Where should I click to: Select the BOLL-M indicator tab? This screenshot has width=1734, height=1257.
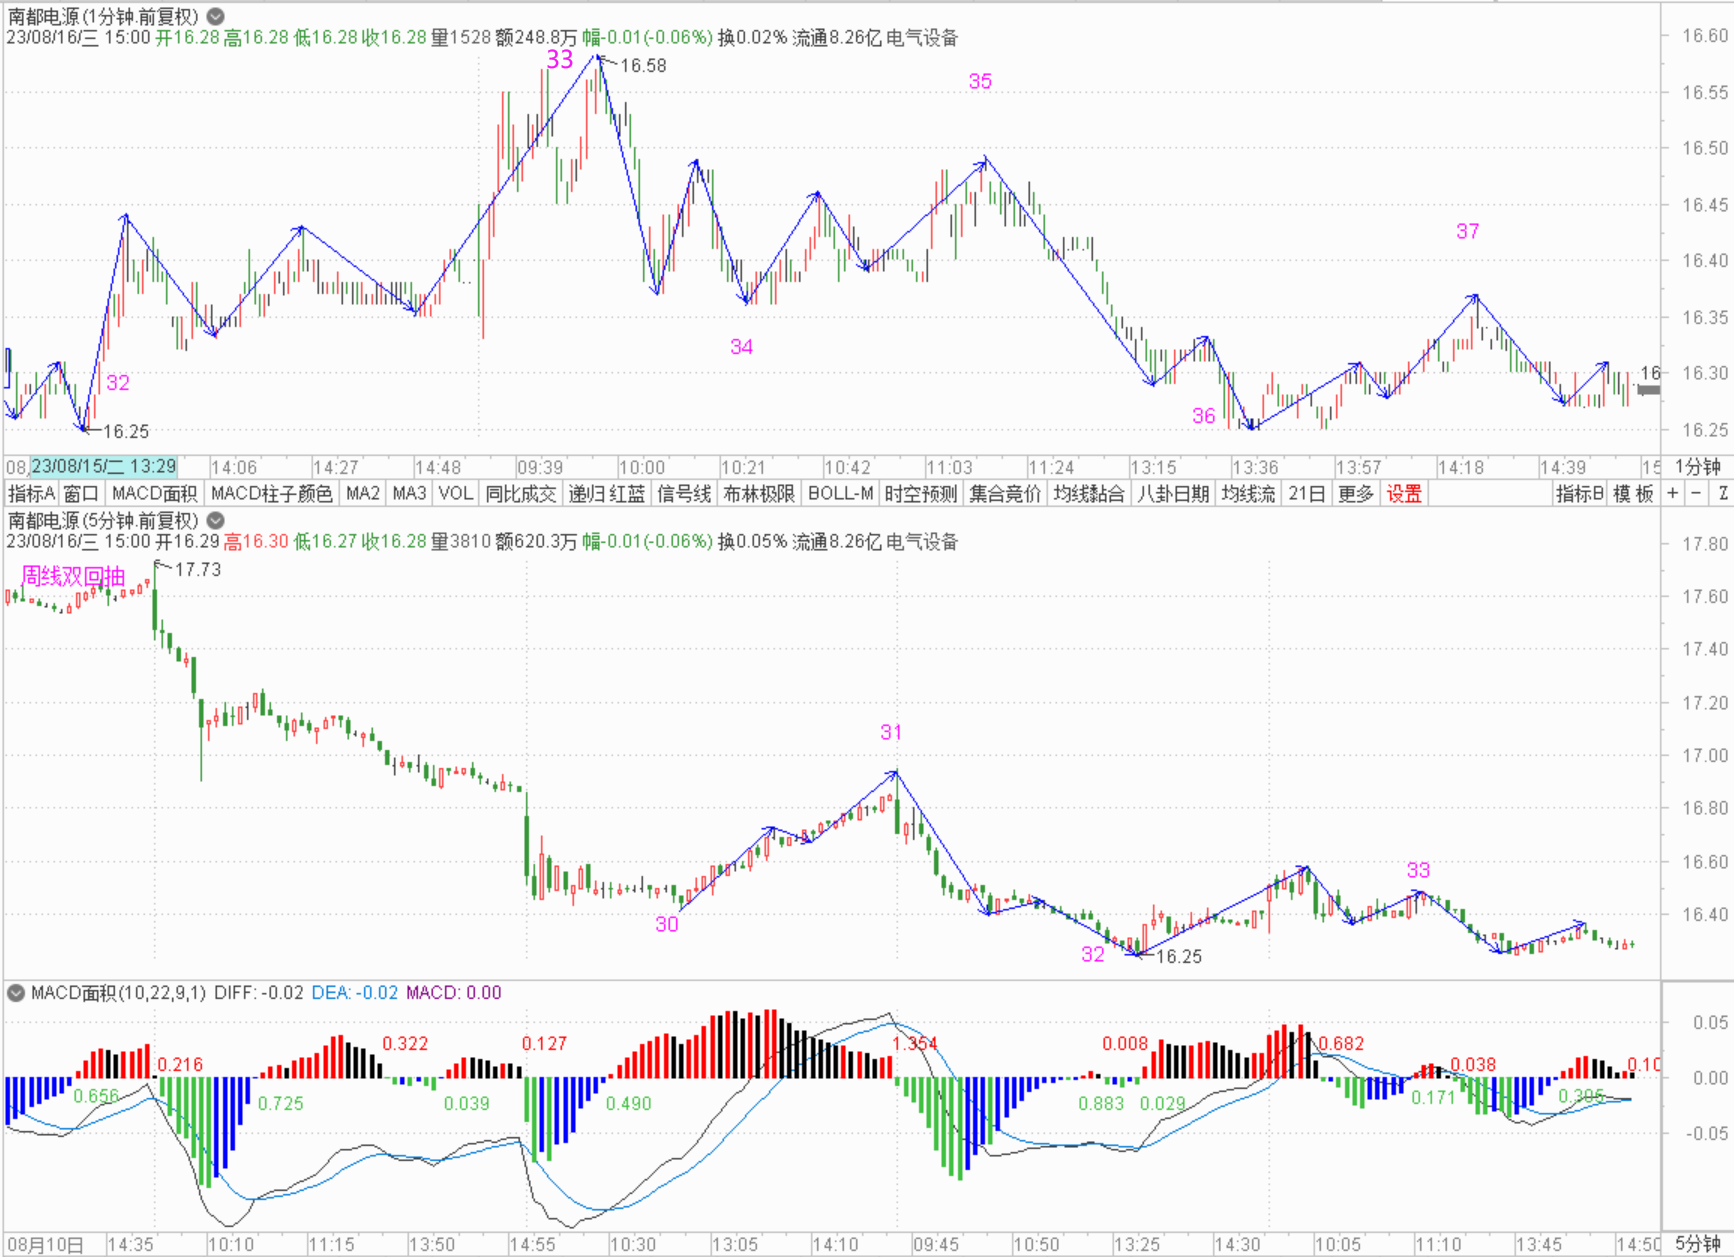(840, 493)
